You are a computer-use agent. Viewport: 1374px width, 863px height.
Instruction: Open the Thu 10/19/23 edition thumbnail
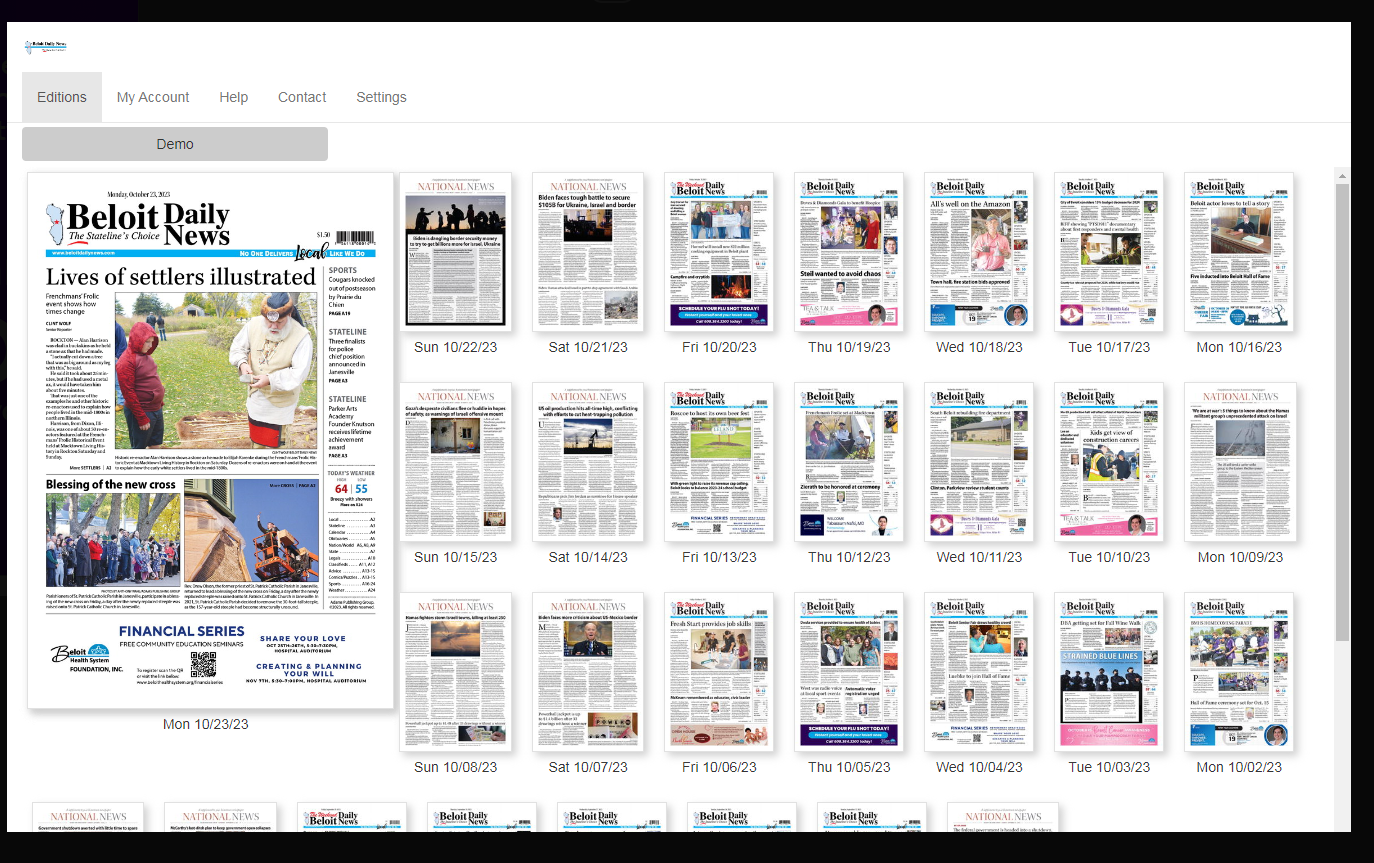click(x=849, y=252)
